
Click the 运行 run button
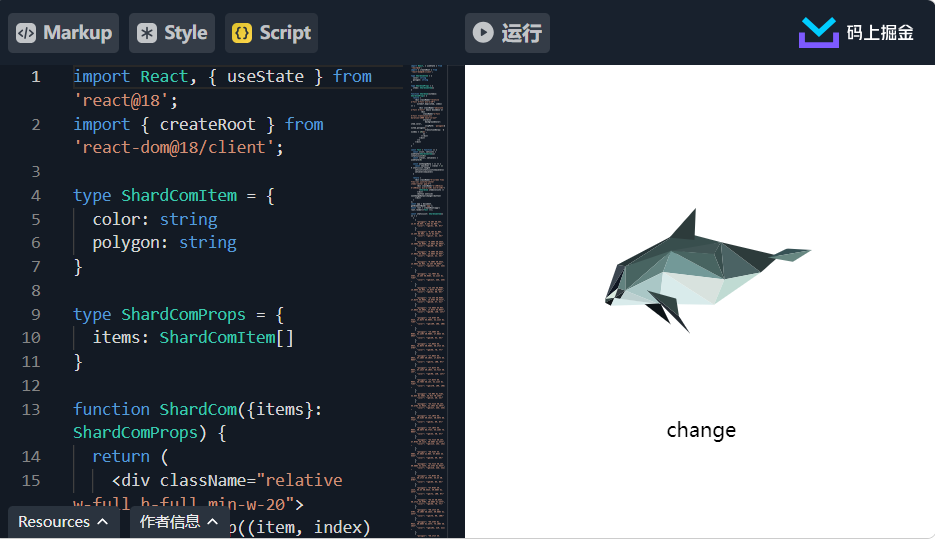(x=507, y=33)
